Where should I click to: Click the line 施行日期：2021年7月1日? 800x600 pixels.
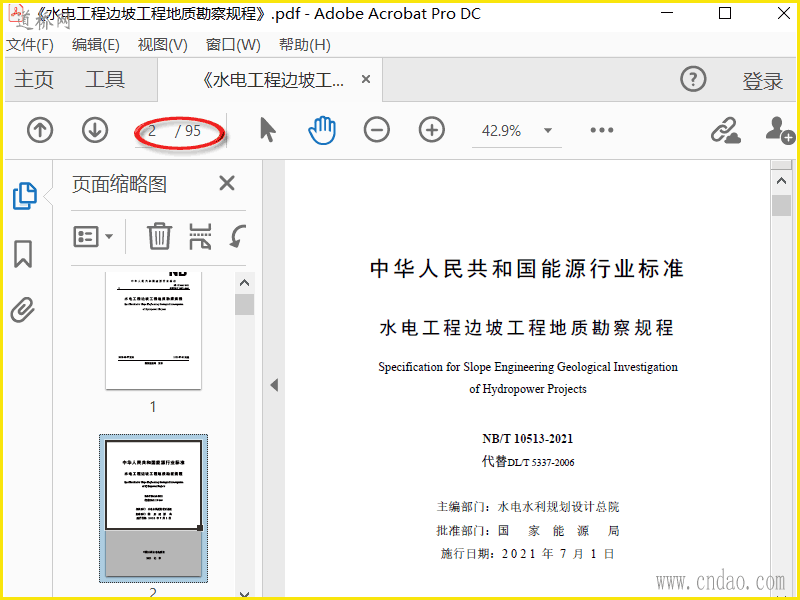(x=528, y=554)
